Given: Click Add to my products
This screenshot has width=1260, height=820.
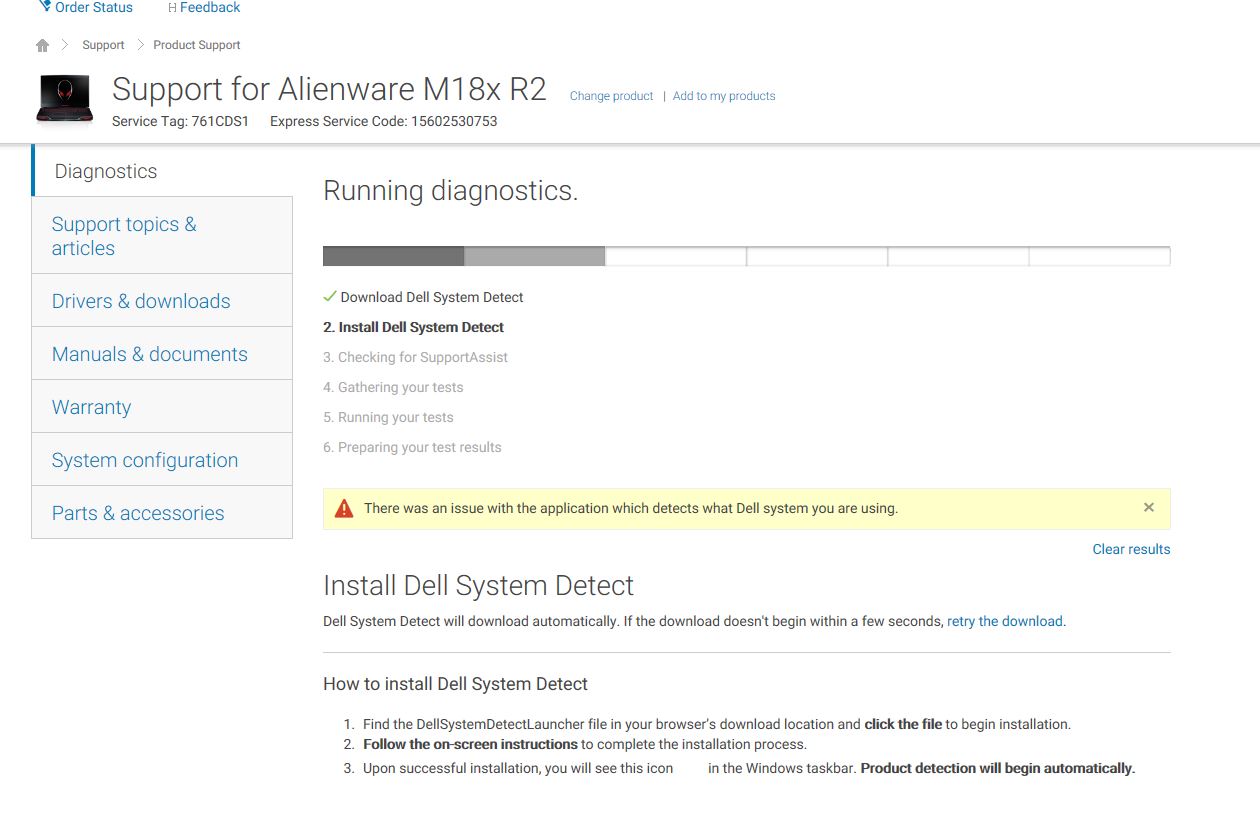Looking at the screenshot, I should (x=724, y=96).
